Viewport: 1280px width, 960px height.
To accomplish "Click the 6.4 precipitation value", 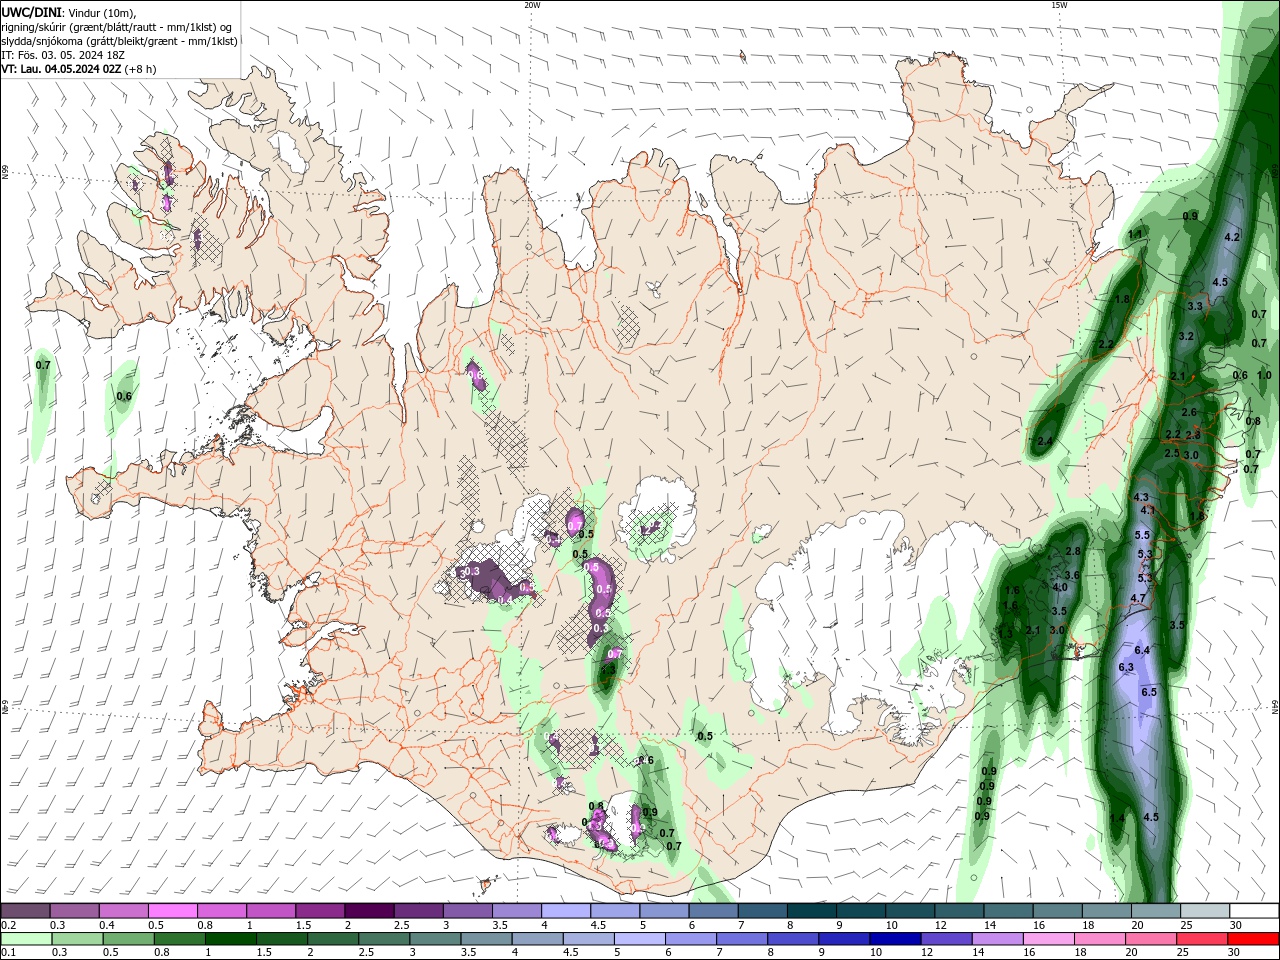I will 1143,650.
